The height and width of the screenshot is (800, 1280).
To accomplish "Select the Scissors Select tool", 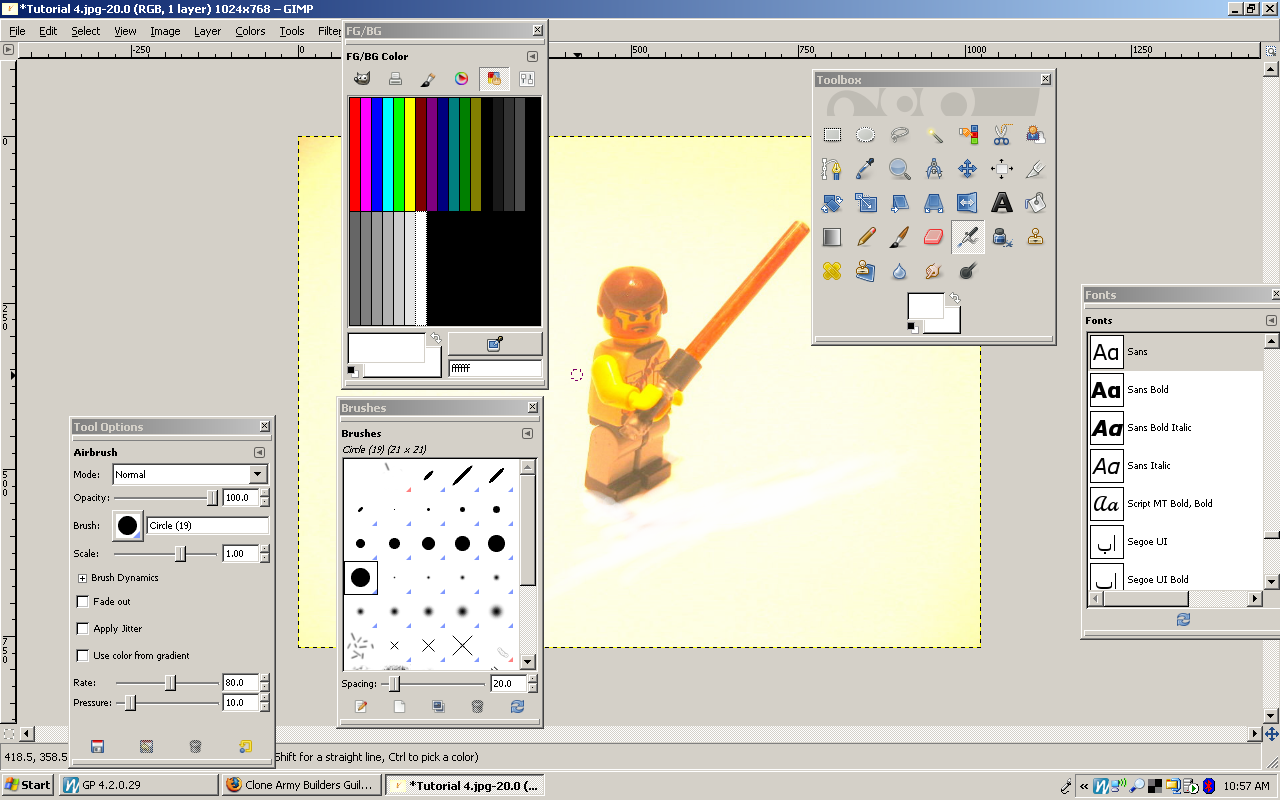I will (x=1002, y=134).
